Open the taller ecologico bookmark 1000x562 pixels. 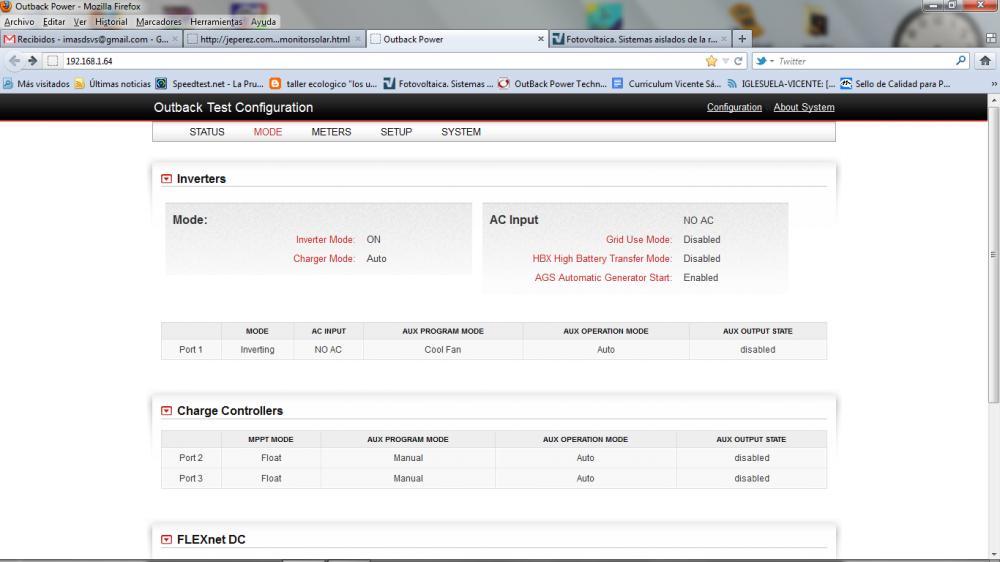[x=323, y=84]
